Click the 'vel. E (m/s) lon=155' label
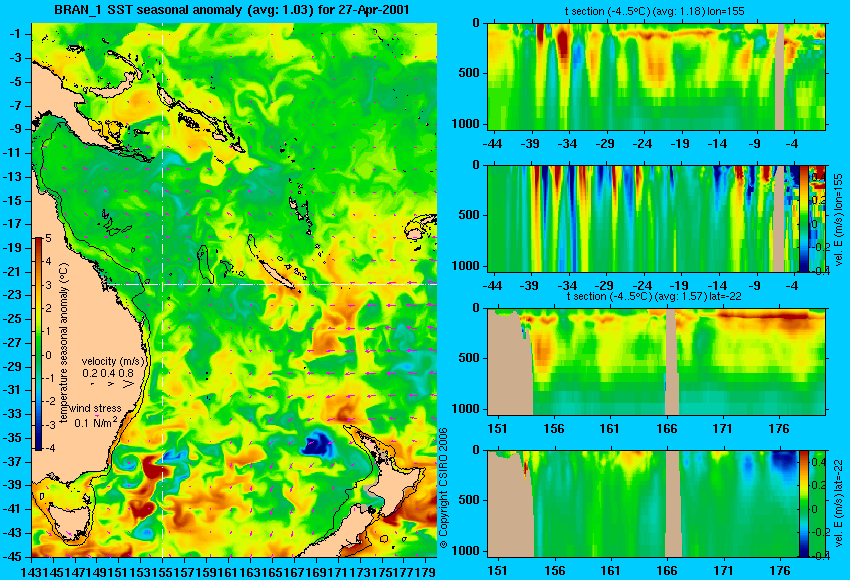 [x=838, y=219]
